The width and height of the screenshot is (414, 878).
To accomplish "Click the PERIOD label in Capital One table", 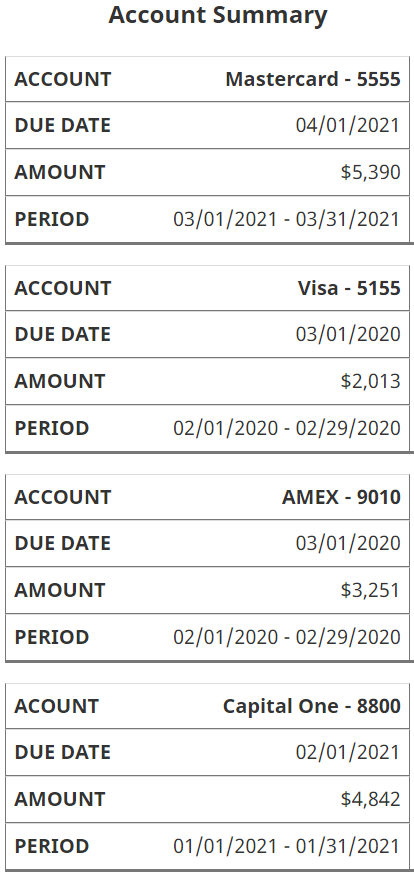I will click(52, 846).
